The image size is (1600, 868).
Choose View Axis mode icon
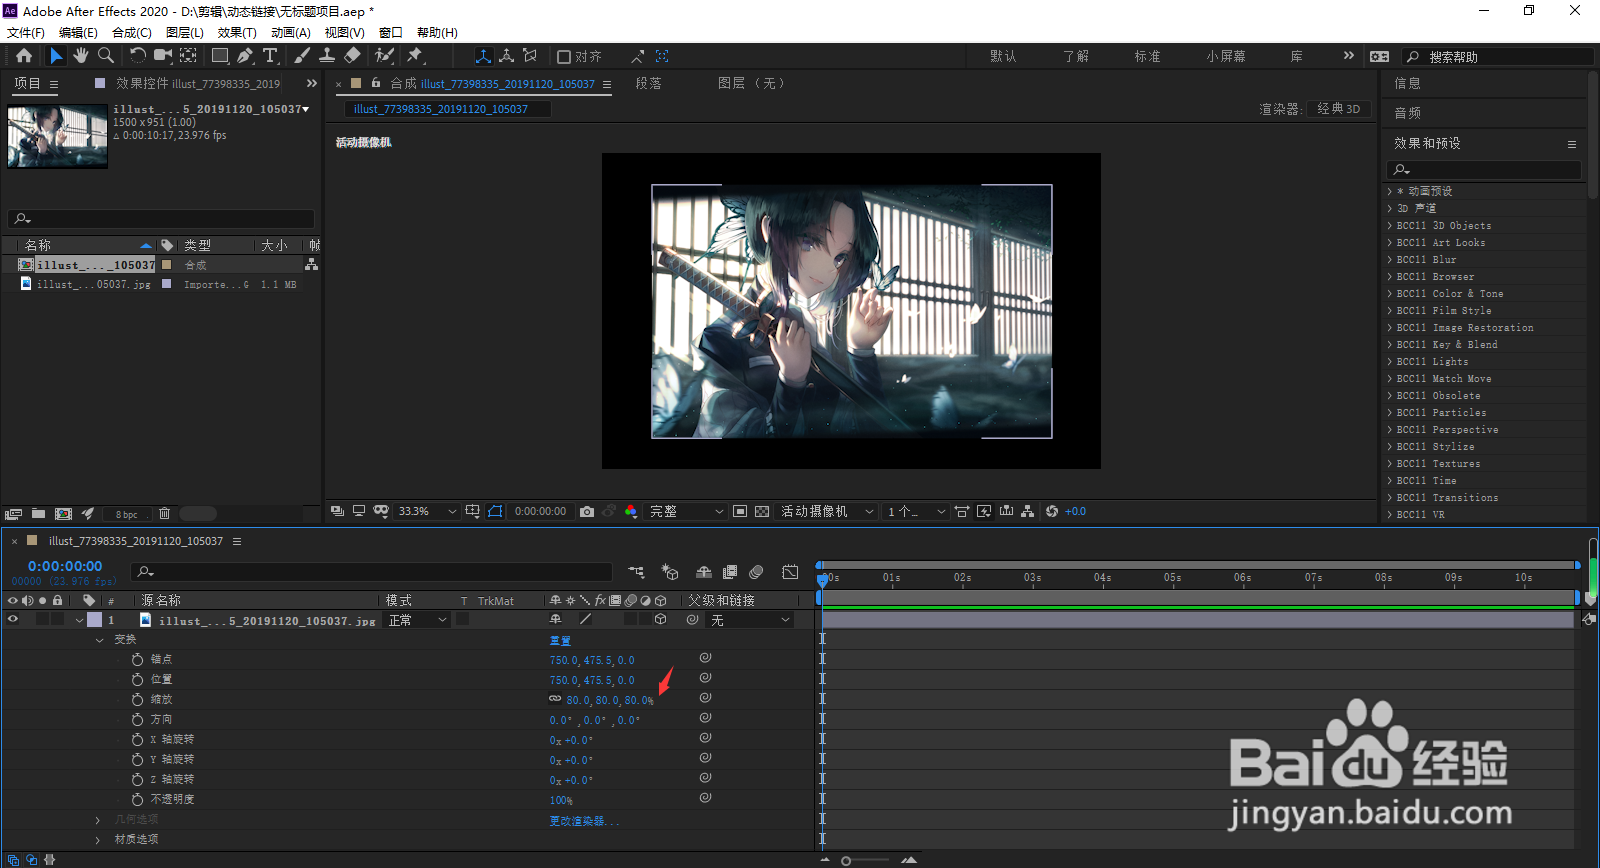tap(531, 56)
